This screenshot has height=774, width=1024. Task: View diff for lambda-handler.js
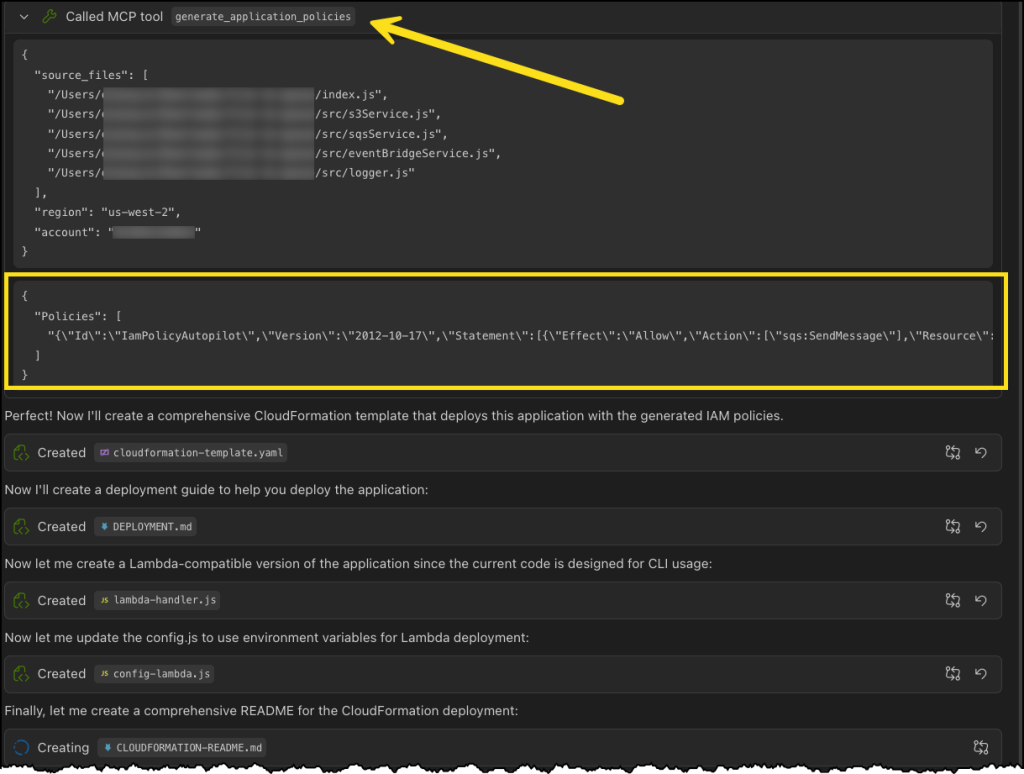coord(952,600)
